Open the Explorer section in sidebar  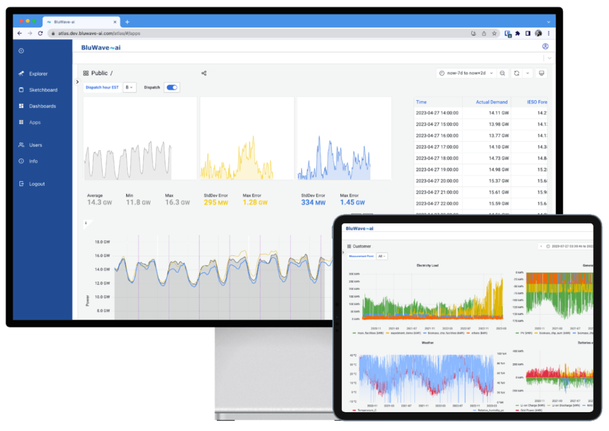click(37, 74)
